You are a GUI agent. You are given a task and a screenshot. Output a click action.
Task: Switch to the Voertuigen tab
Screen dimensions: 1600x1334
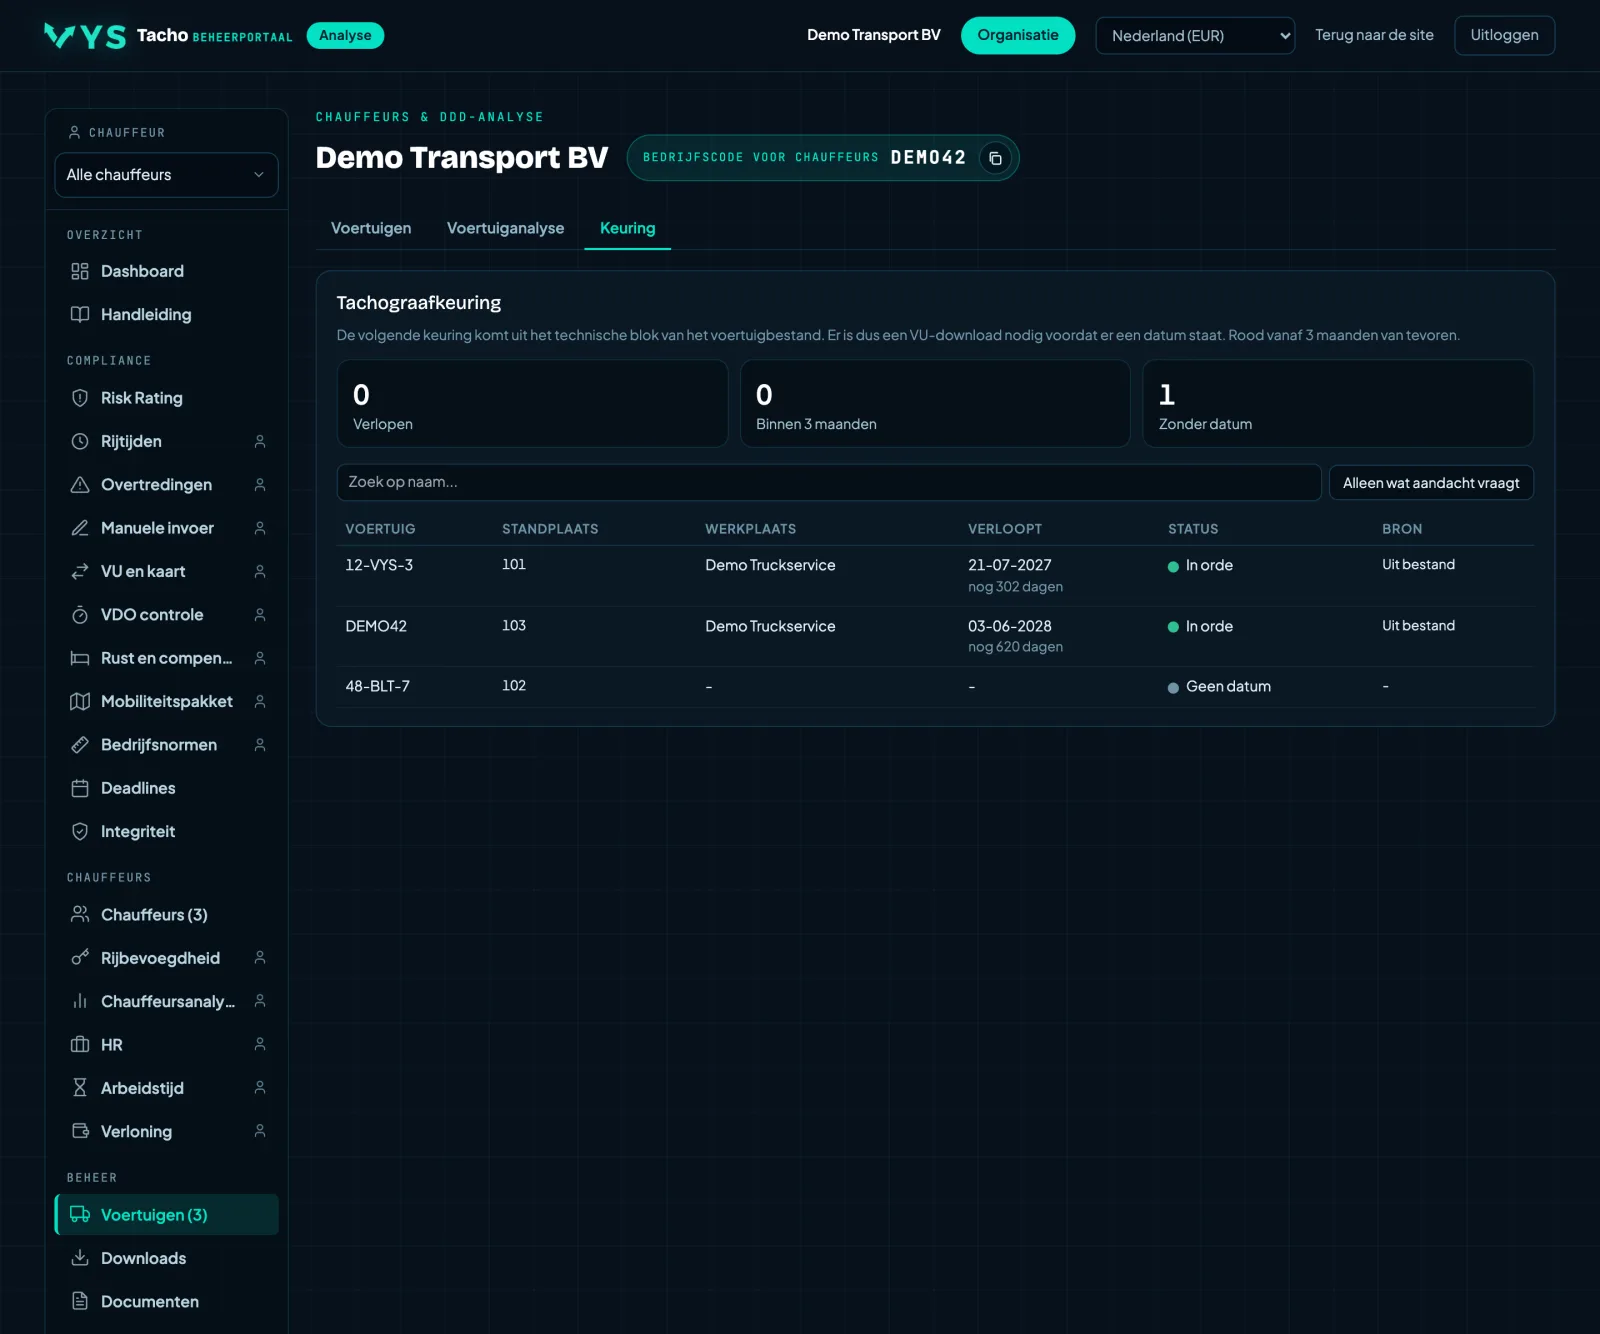click(371, 228)
